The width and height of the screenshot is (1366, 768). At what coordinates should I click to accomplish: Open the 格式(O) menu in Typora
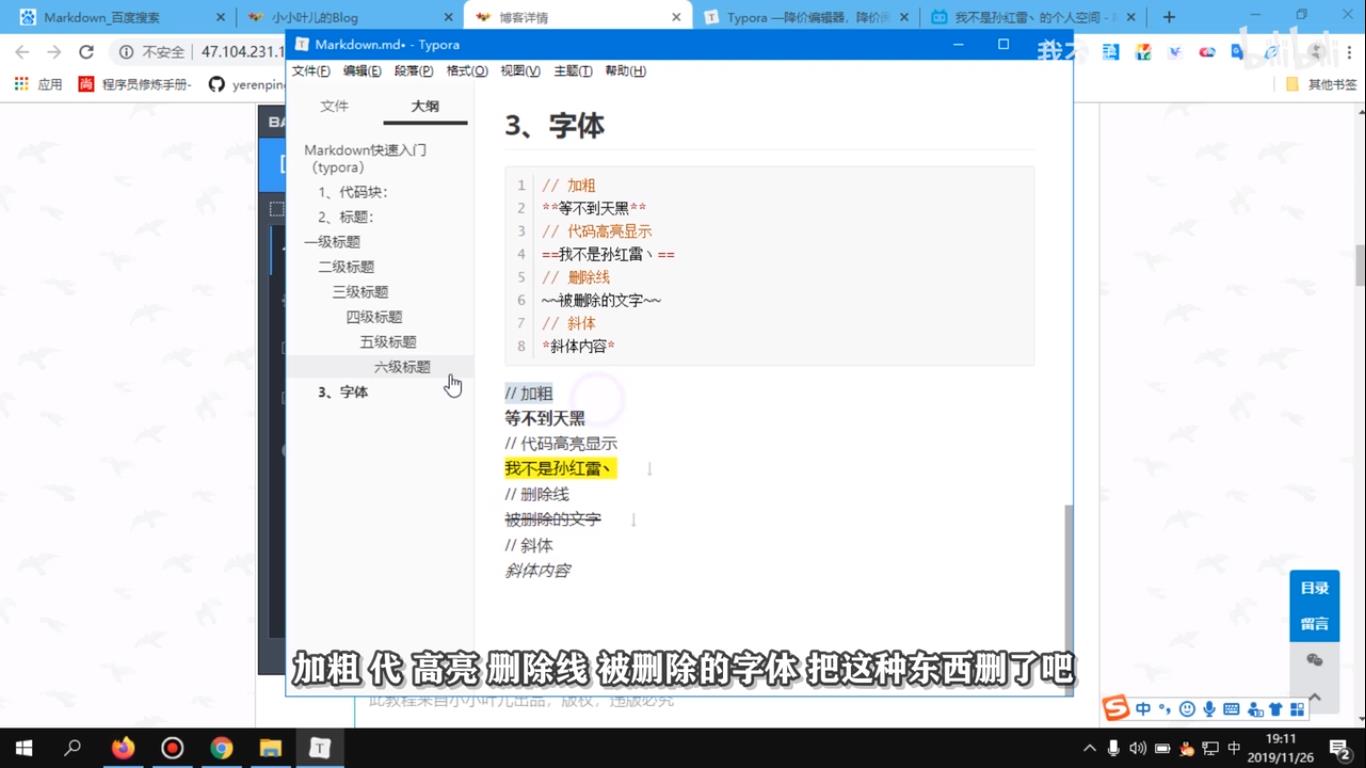467,71
